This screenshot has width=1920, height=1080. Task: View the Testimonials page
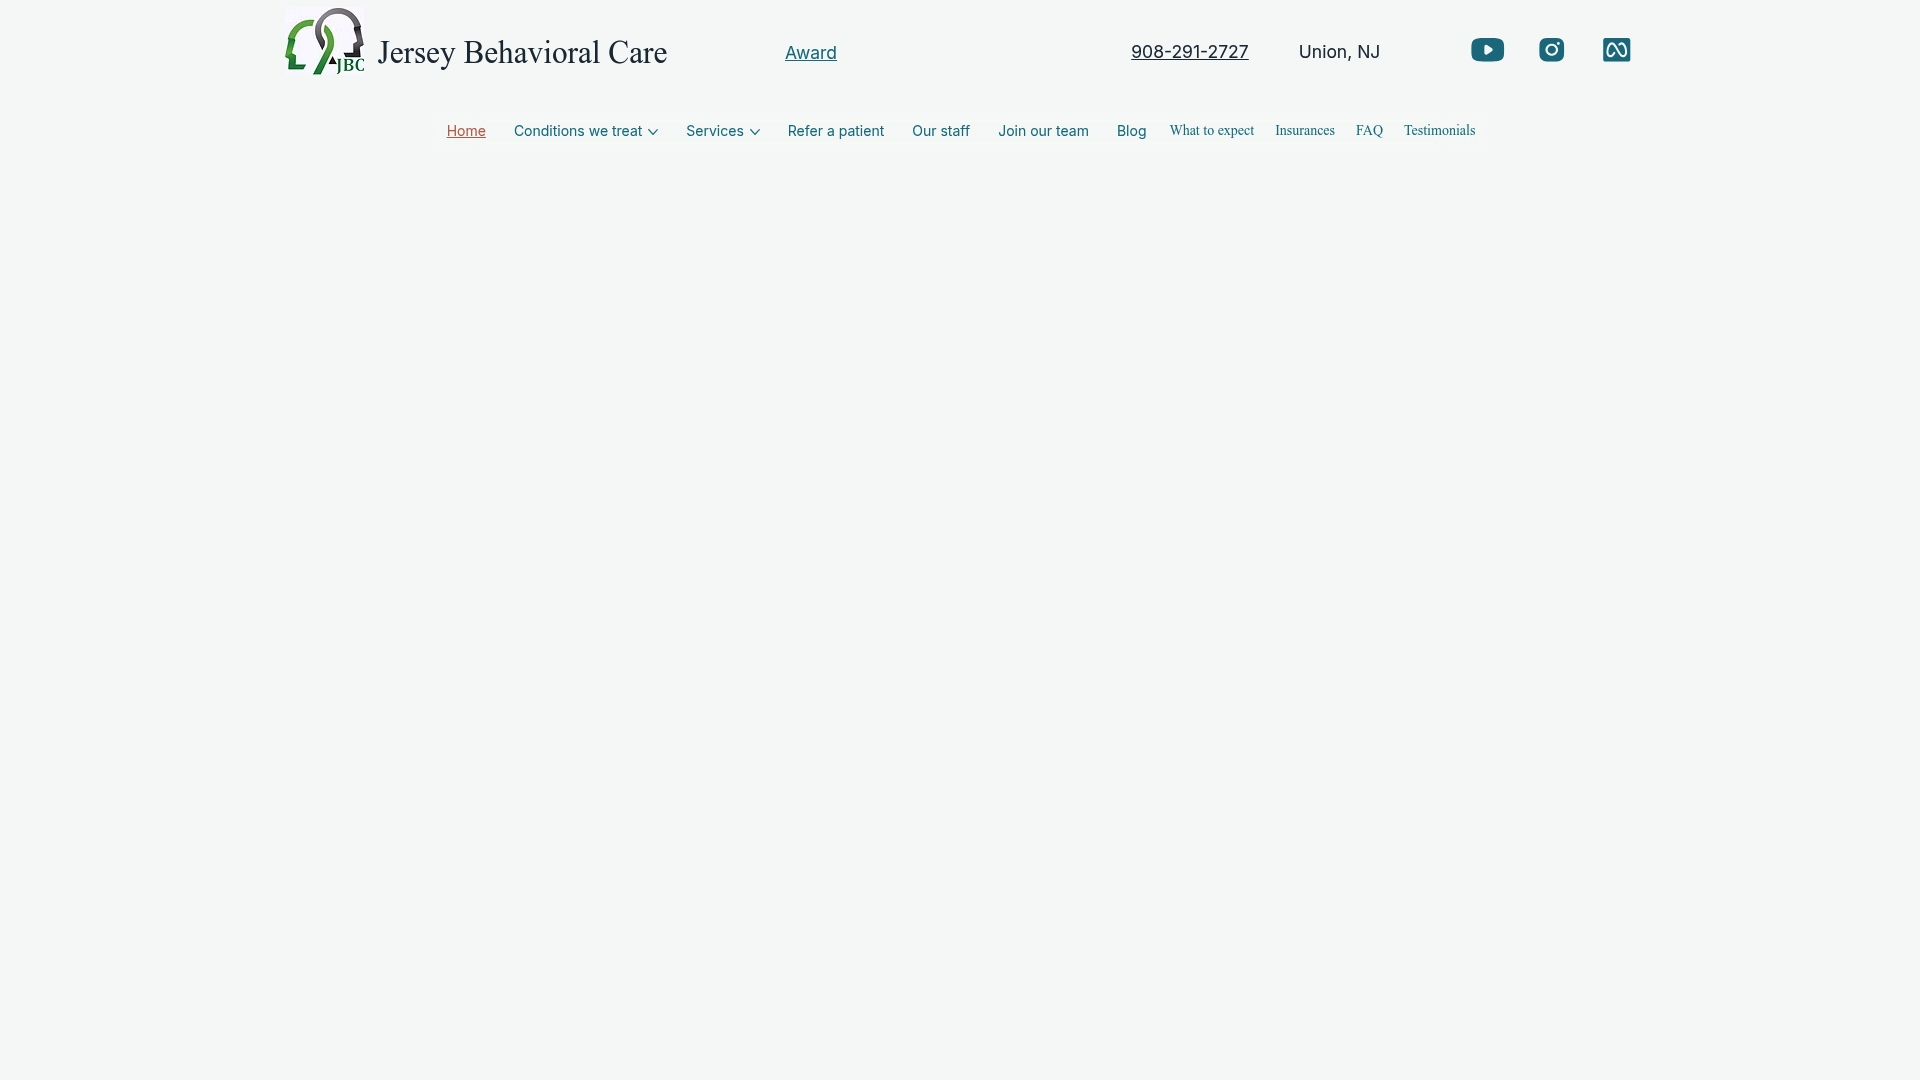(x=1439, y=130)
